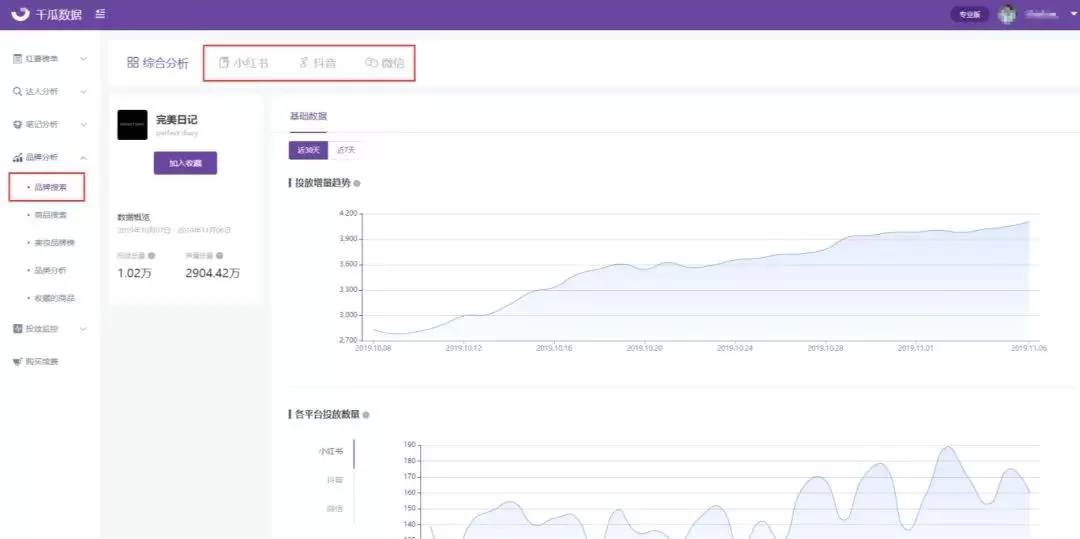1080x539 pixels.
Task: Select the 近7天 time range option
Action: (x=345, y=150)
